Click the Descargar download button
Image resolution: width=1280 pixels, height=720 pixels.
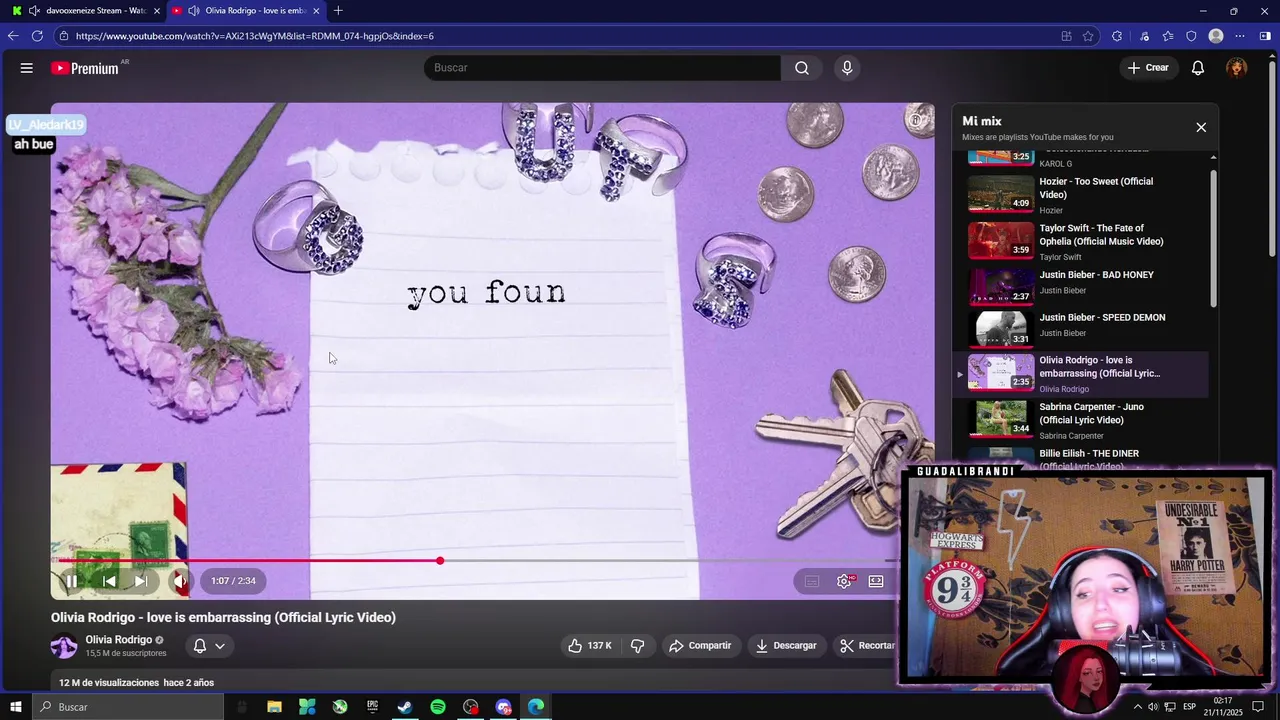[786, 646]
